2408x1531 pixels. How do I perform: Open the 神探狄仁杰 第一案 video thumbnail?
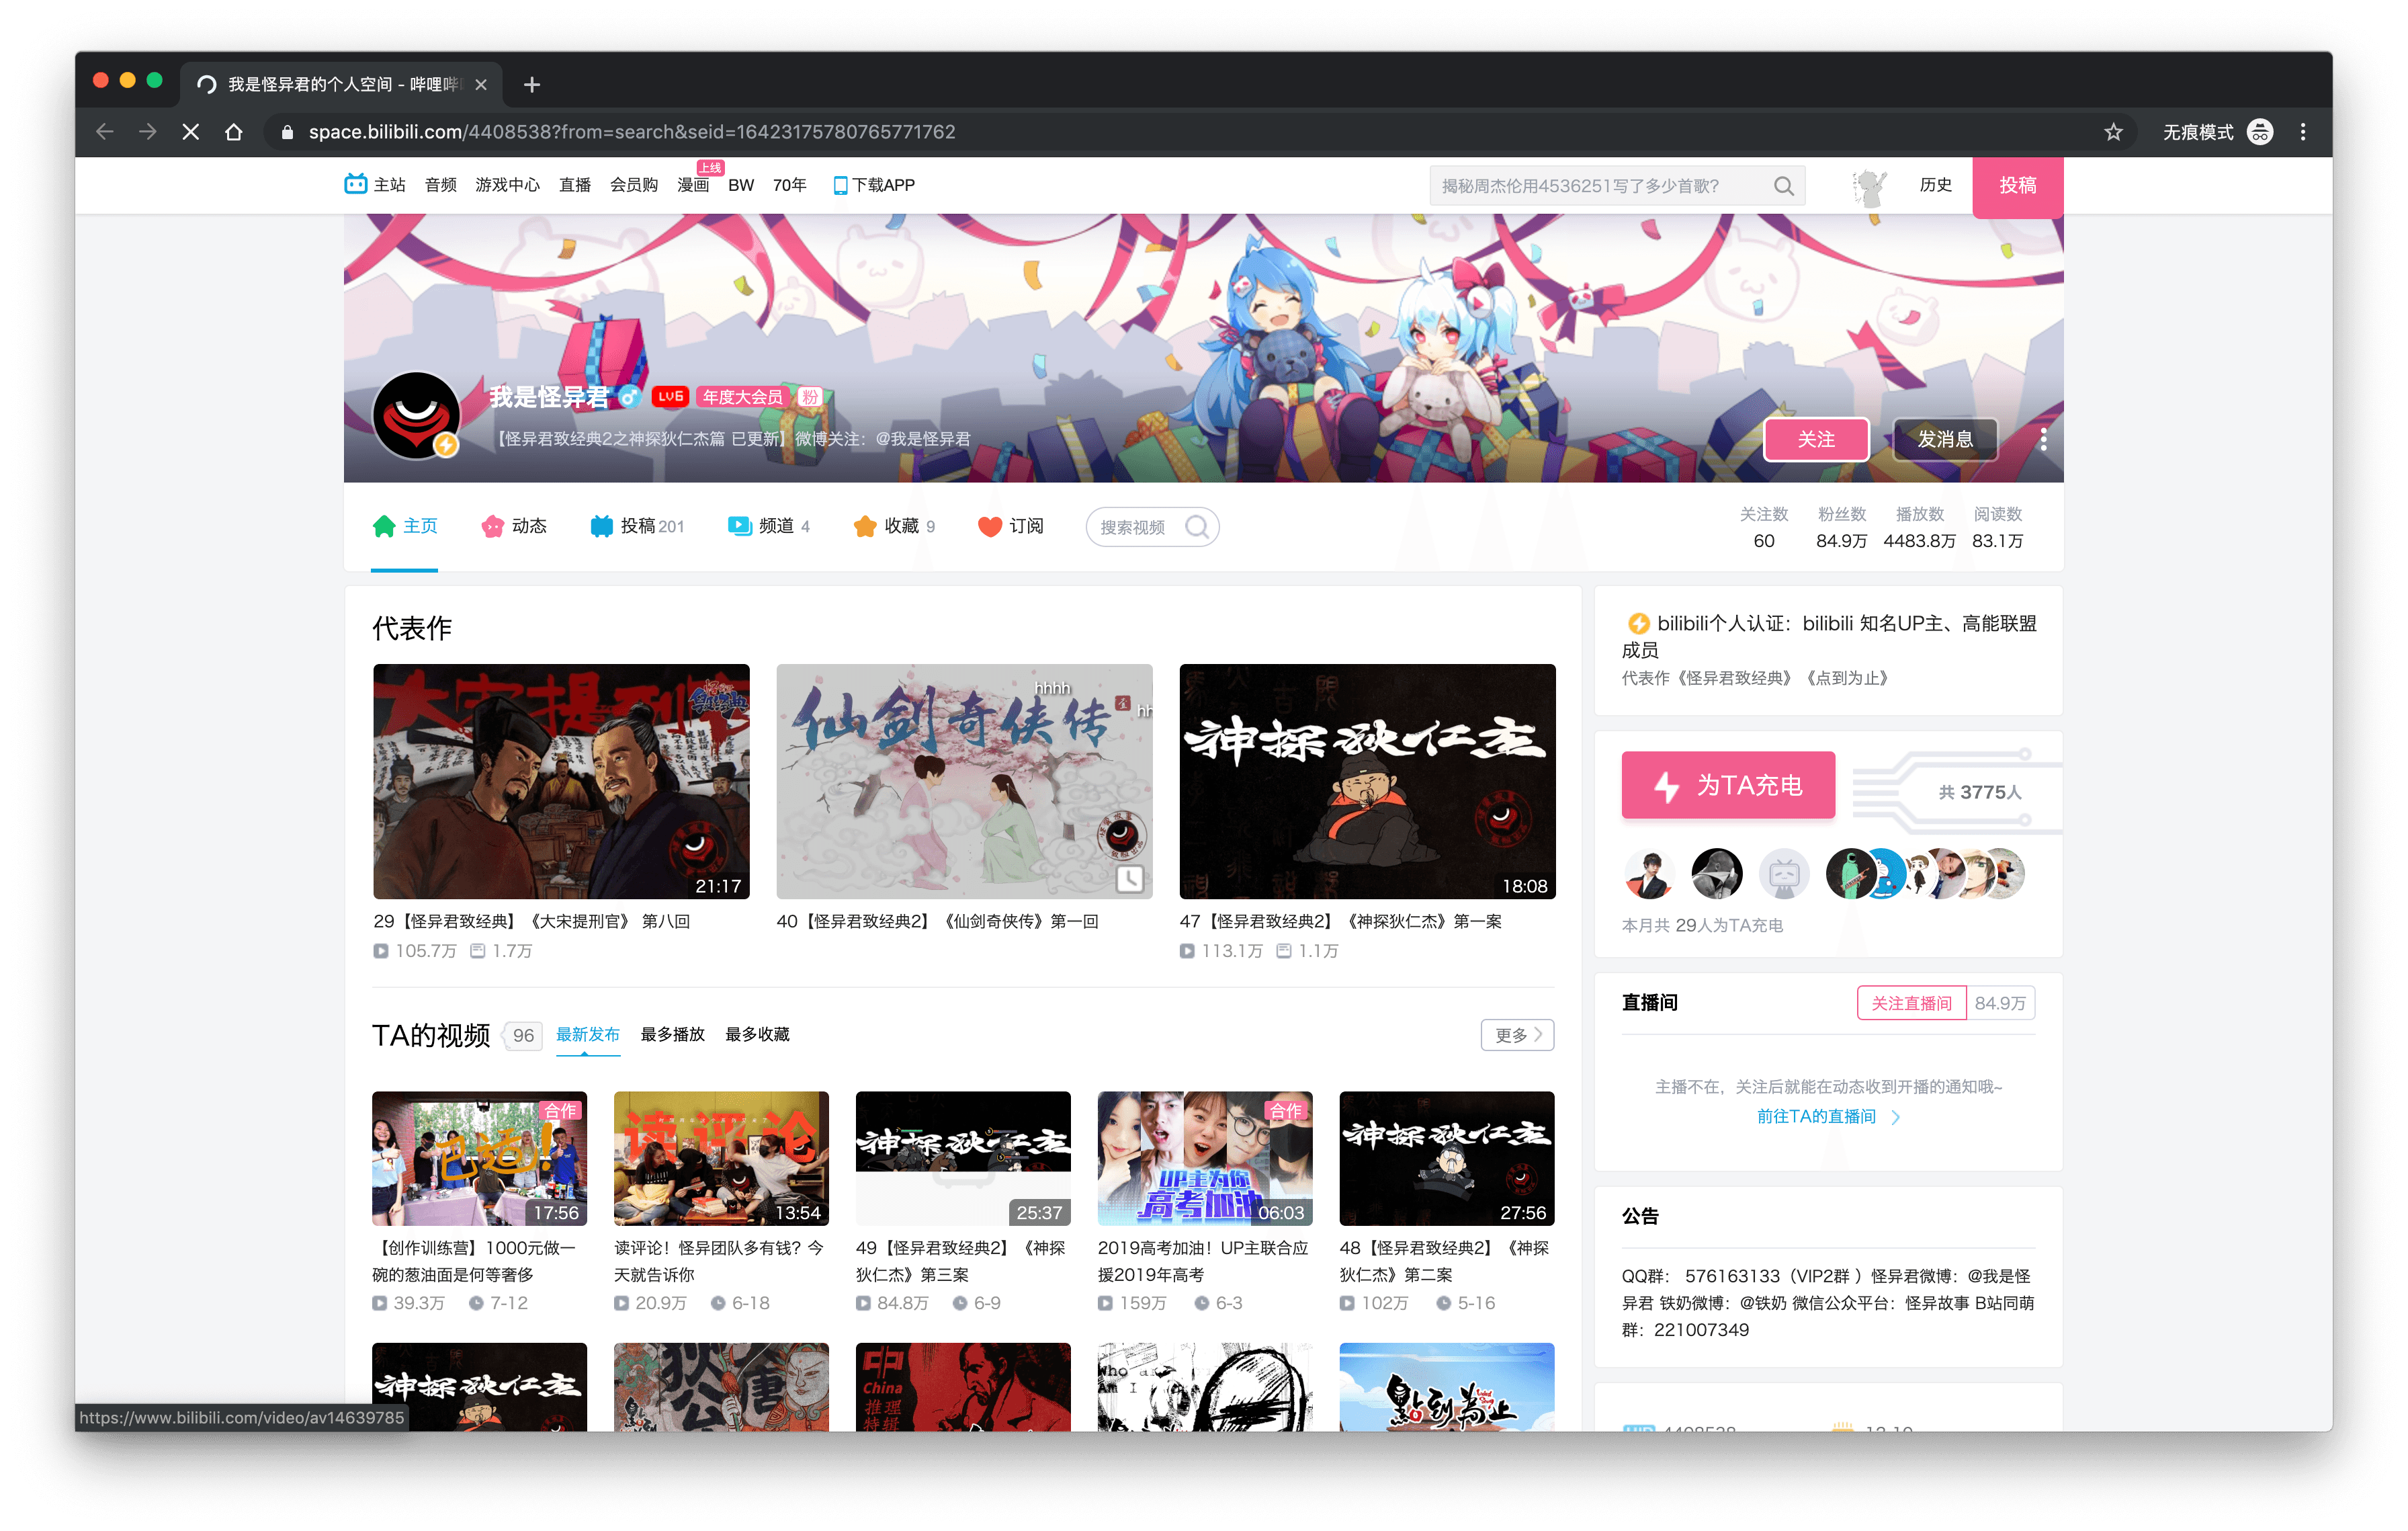tap(1366, 781)
